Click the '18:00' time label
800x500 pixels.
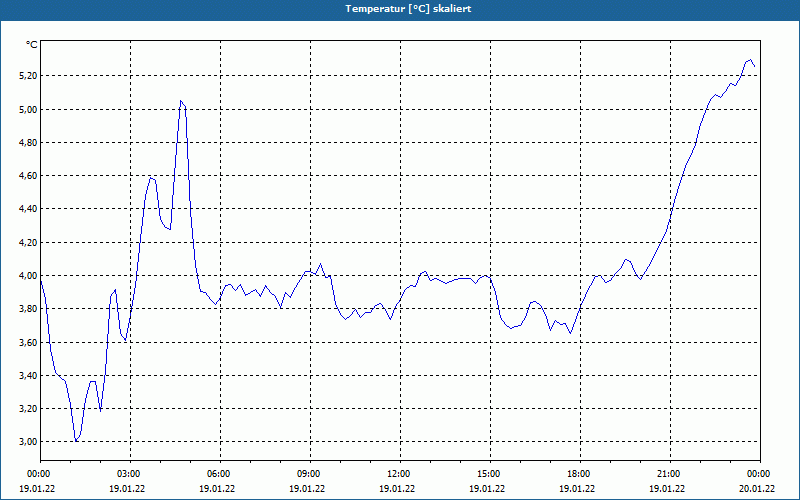click(x=580, y=474)
